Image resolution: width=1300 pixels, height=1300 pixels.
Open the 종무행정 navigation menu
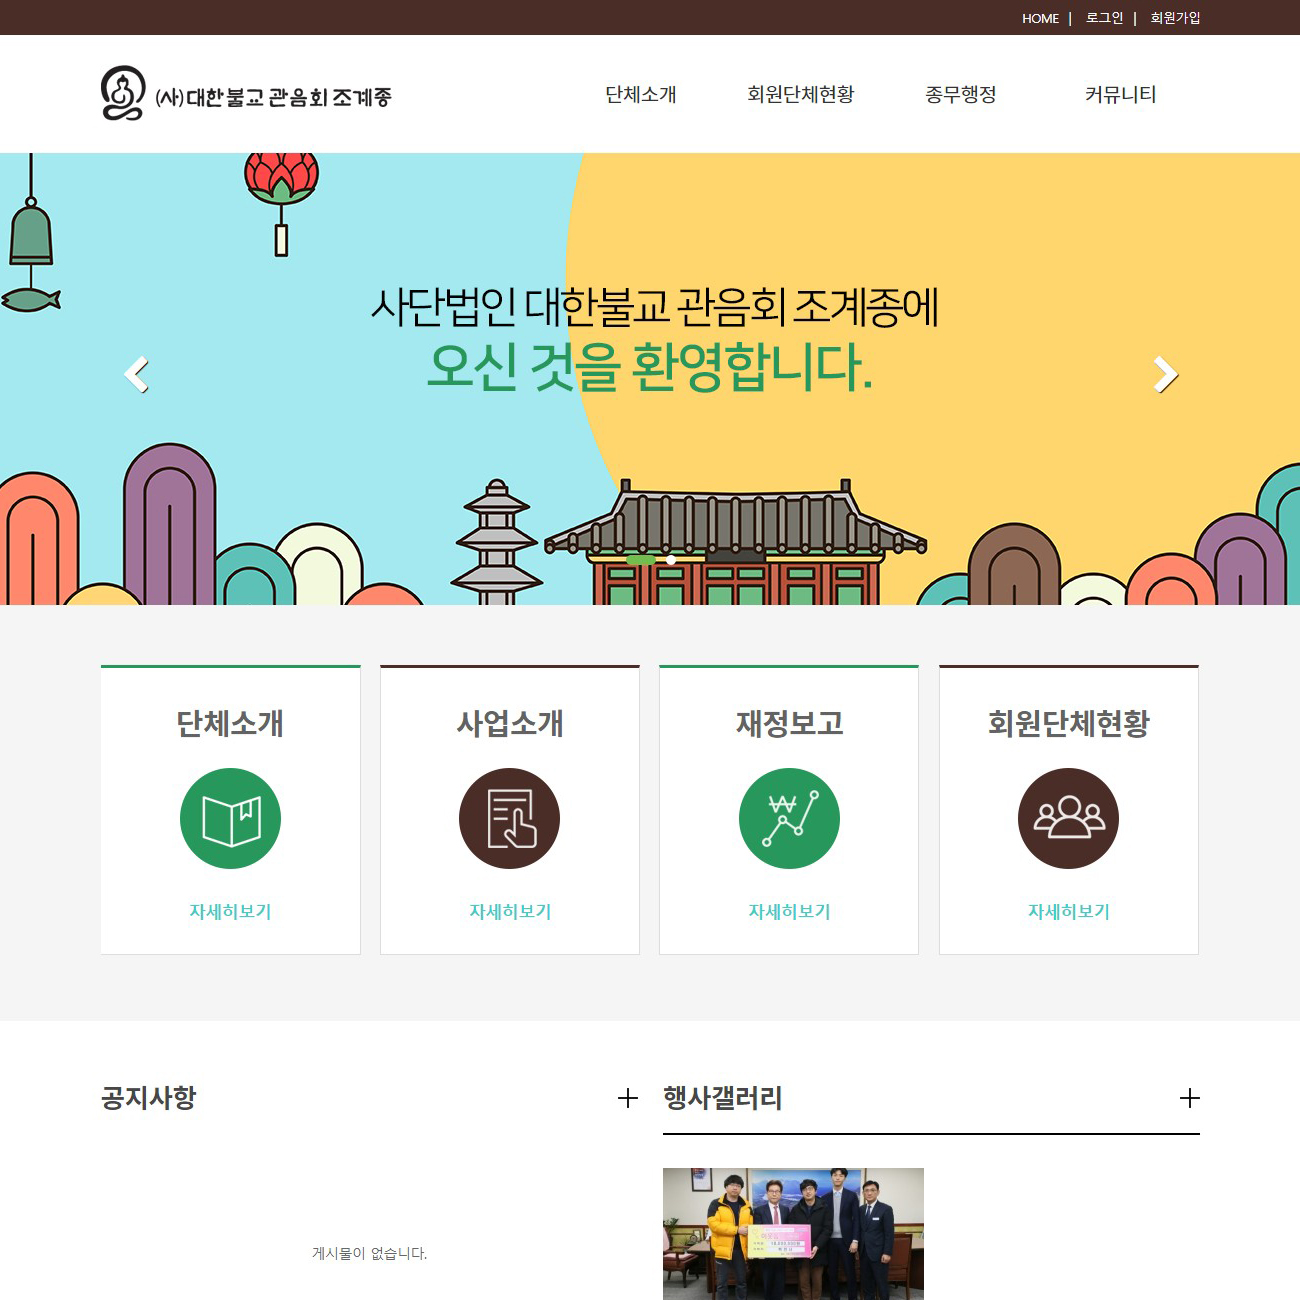point(961,95)
